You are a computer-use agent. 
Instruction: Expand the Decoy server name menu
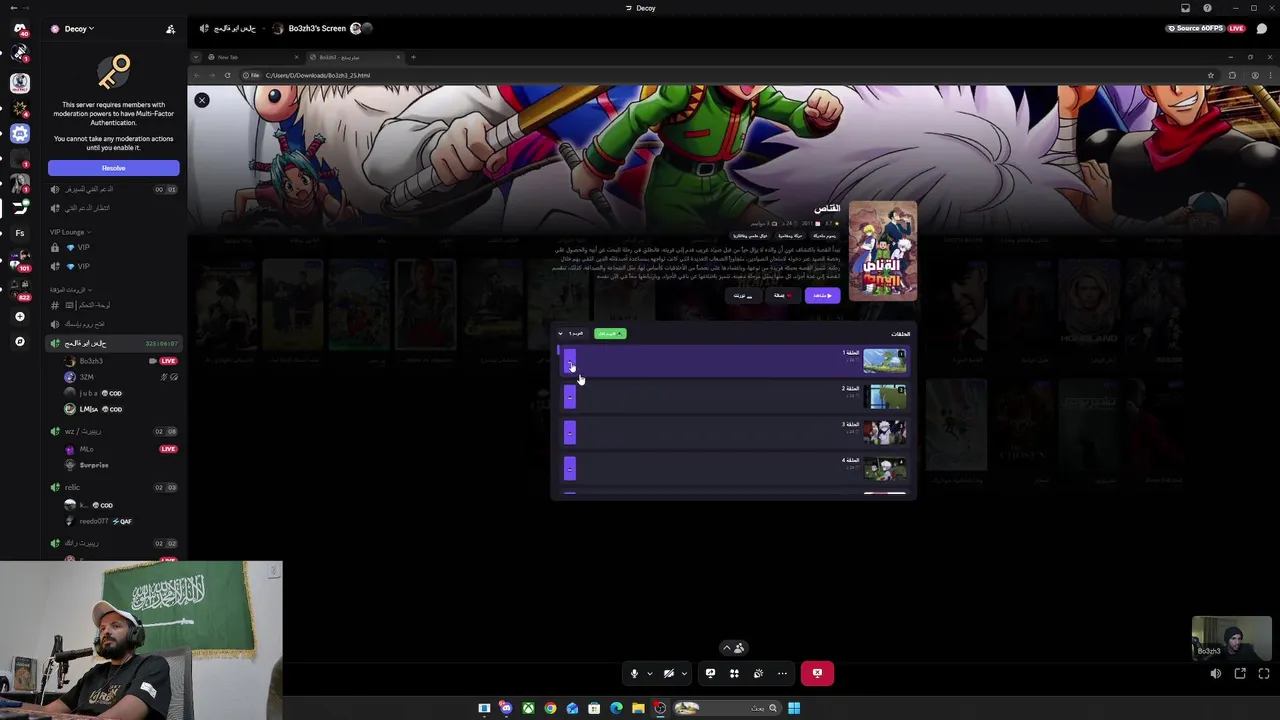click(x=80, y=29)
